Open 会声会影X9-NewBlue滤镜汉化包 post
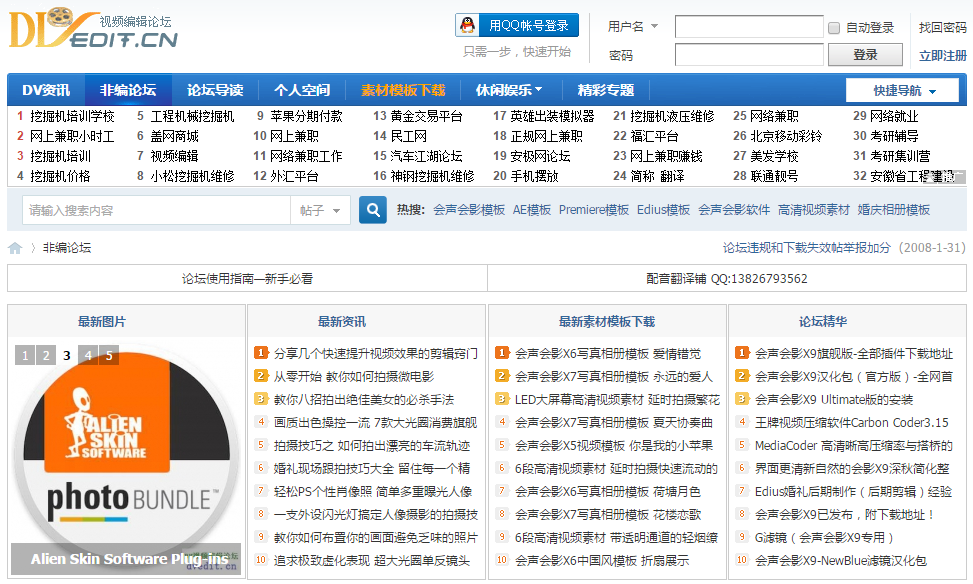This screenshot has width=973, height=584. 840,560
